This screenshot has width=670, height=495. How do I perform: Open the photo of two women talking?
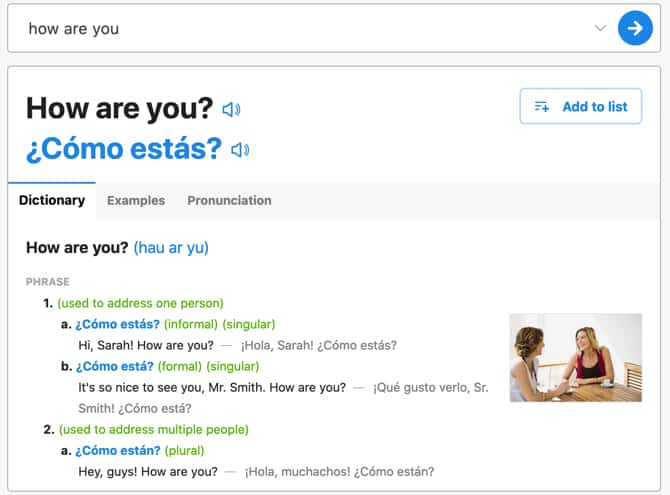(x=576, y=358)
